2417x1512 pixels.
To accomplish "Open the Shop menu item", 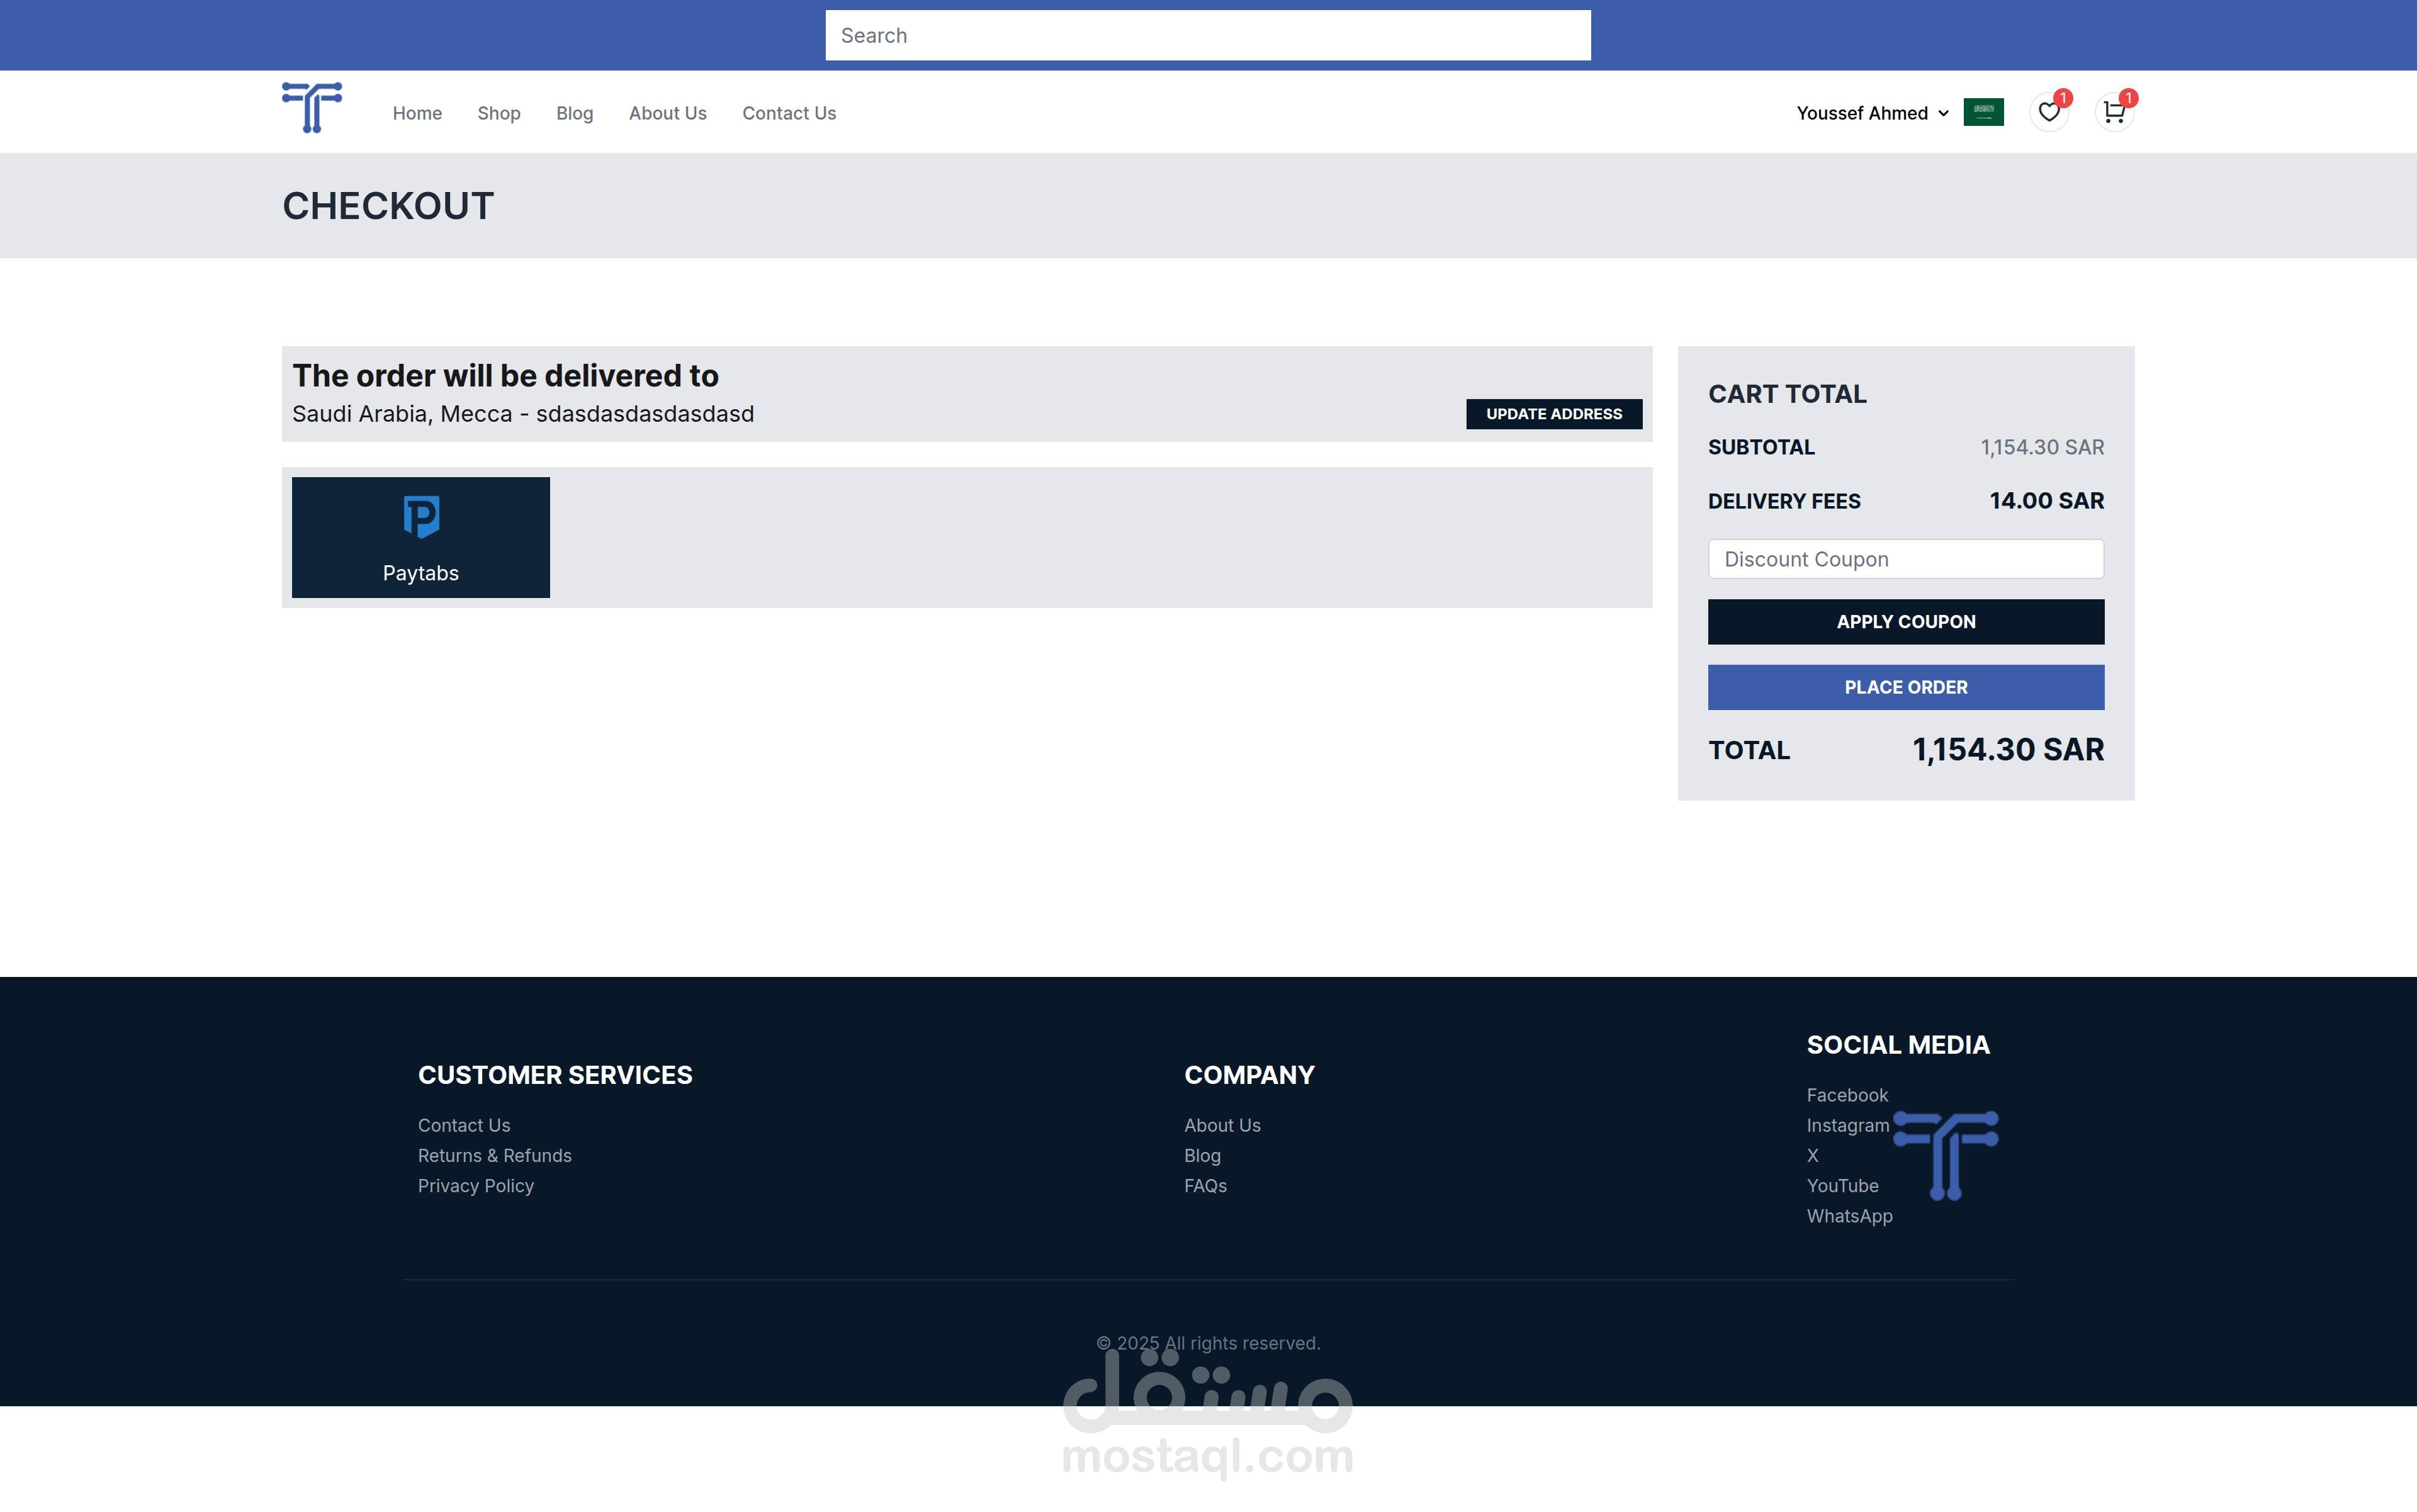I will click(x=499, y=113).
